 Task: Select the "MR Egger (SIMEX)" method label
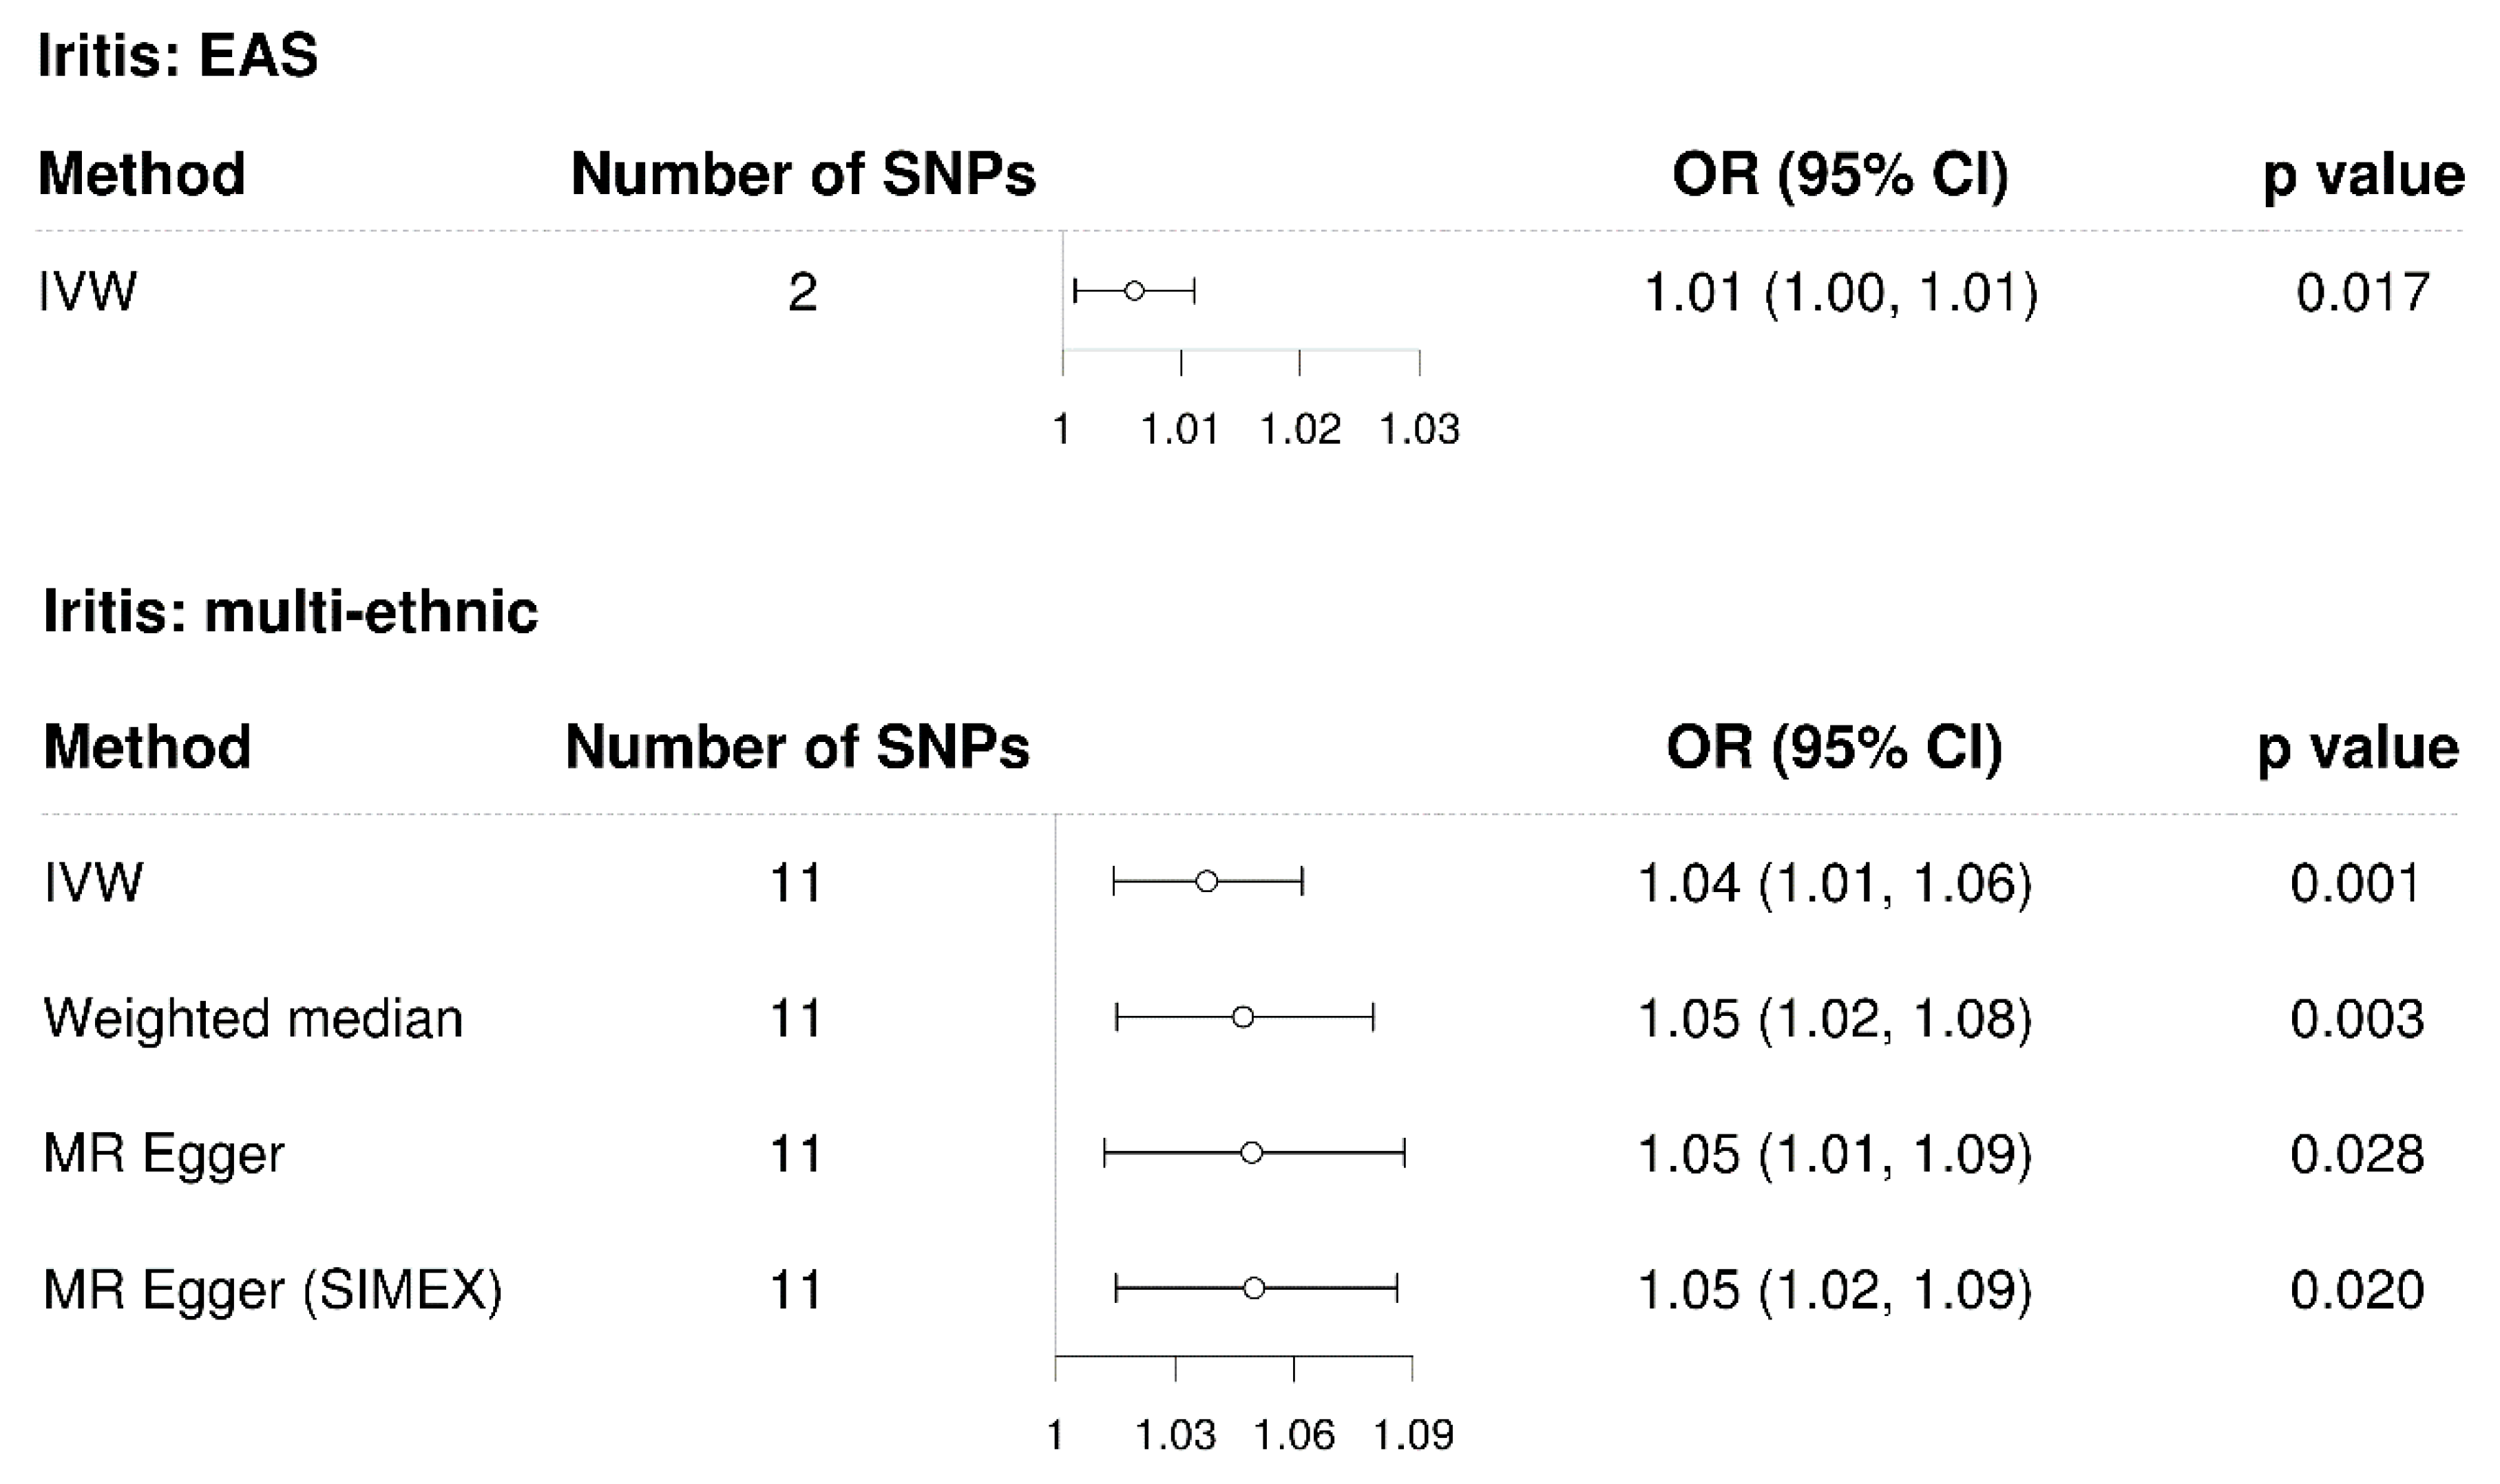pos(272,1290)
